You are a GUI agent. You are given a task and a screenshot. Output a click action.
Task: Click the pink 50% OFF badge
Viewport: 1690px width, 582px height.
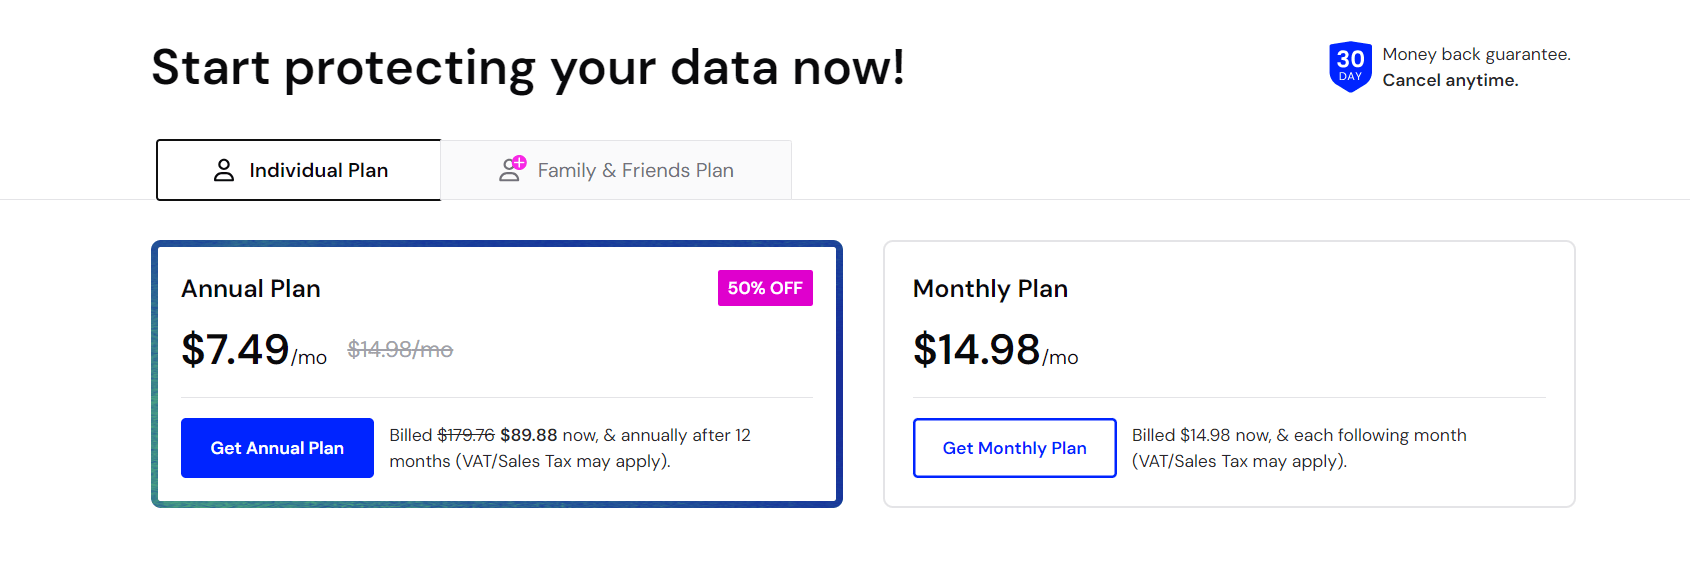click(x=765, y=288)
